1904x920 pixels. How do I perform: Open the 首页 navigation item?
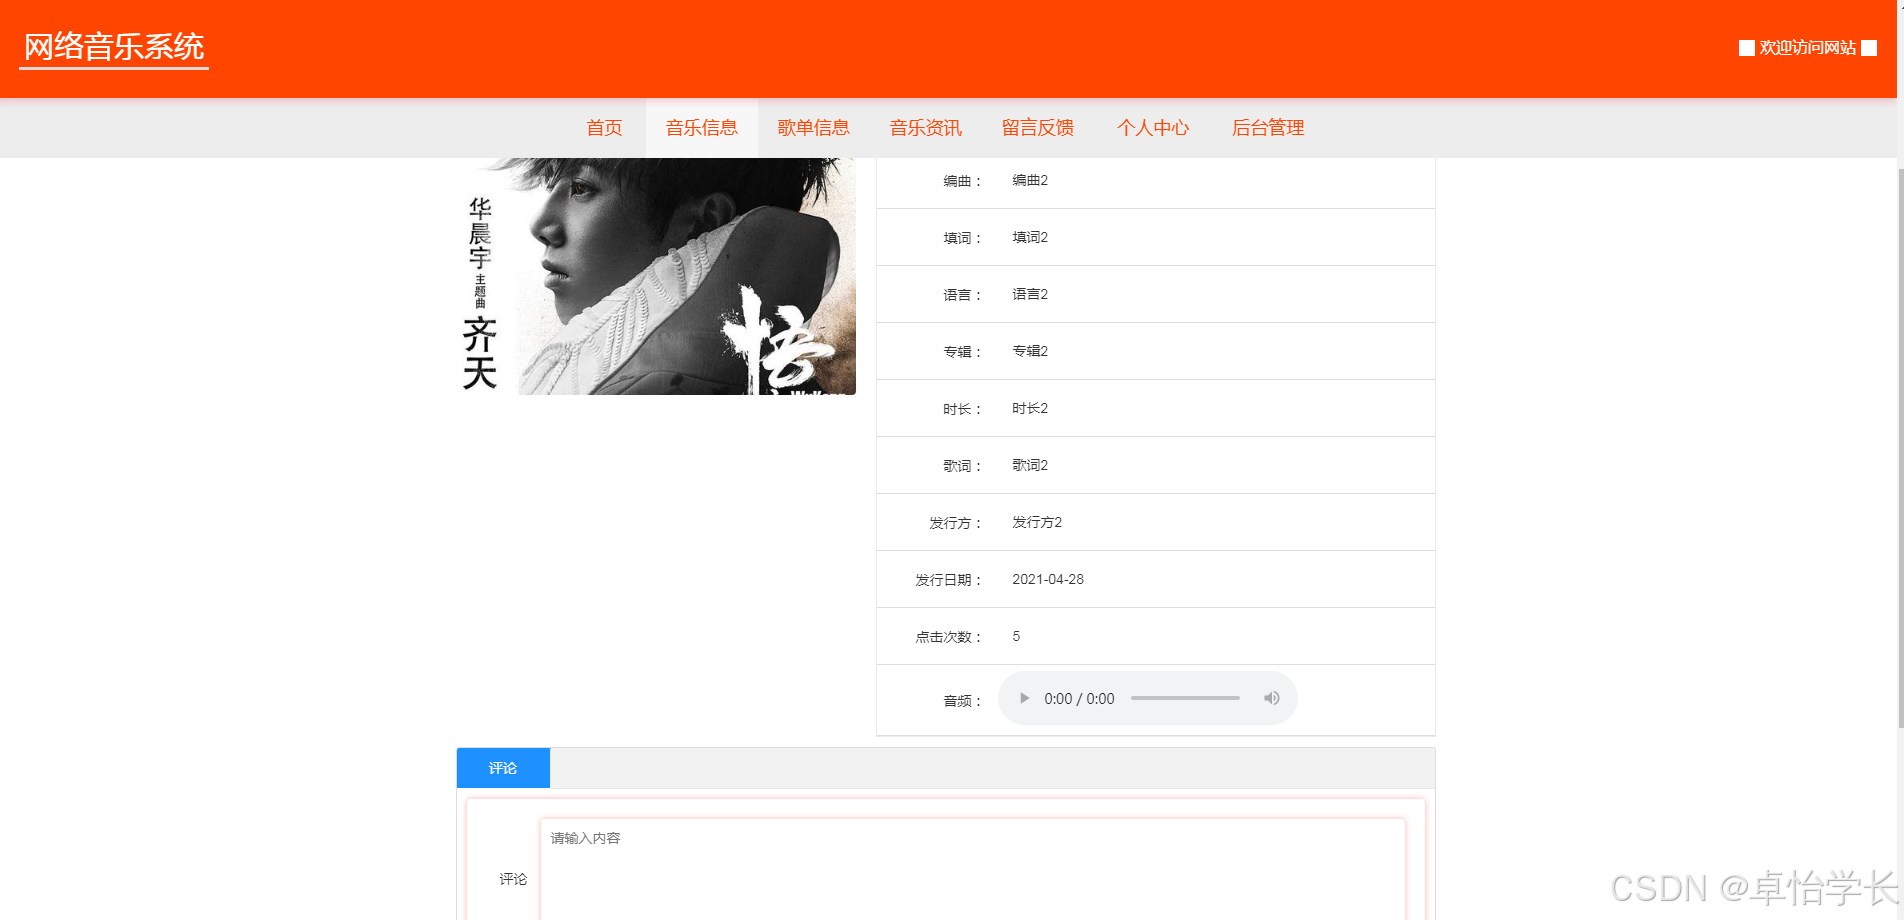(604, 128)
